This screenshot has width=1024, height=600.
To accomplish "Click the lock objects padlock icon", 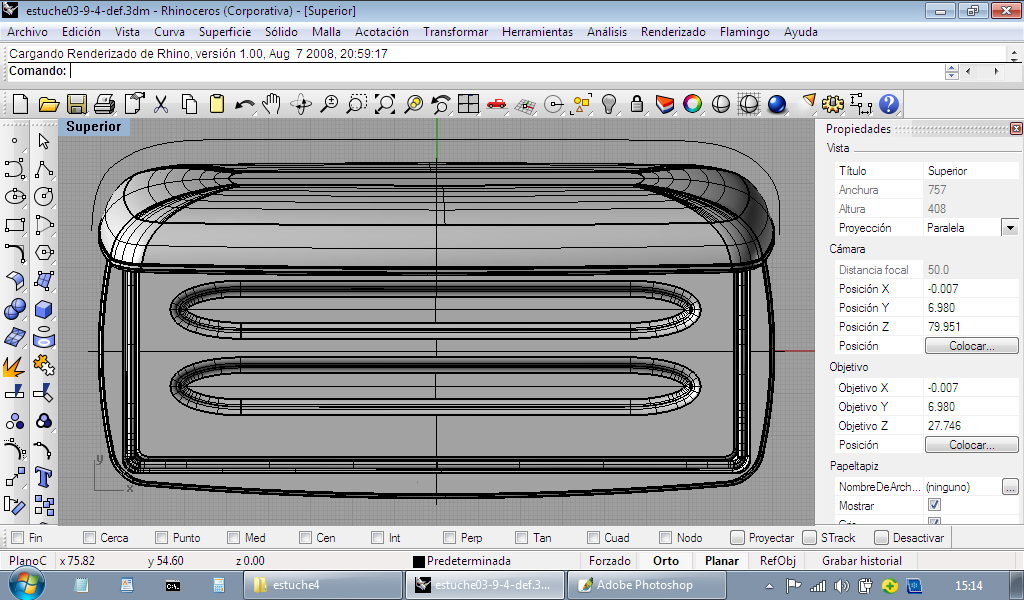I will pyautogui.click(x=636, y=104).
